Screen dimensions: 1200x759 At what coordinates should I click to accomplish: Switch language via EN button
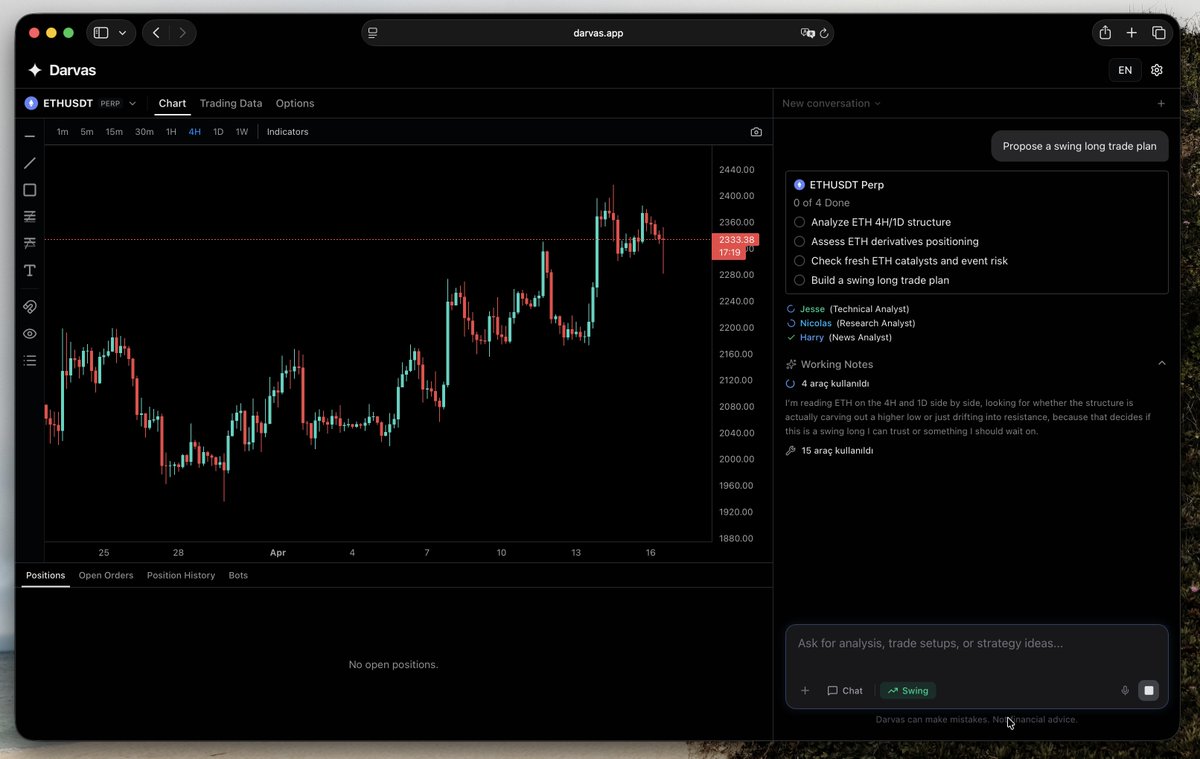(x=1125, y=70)
